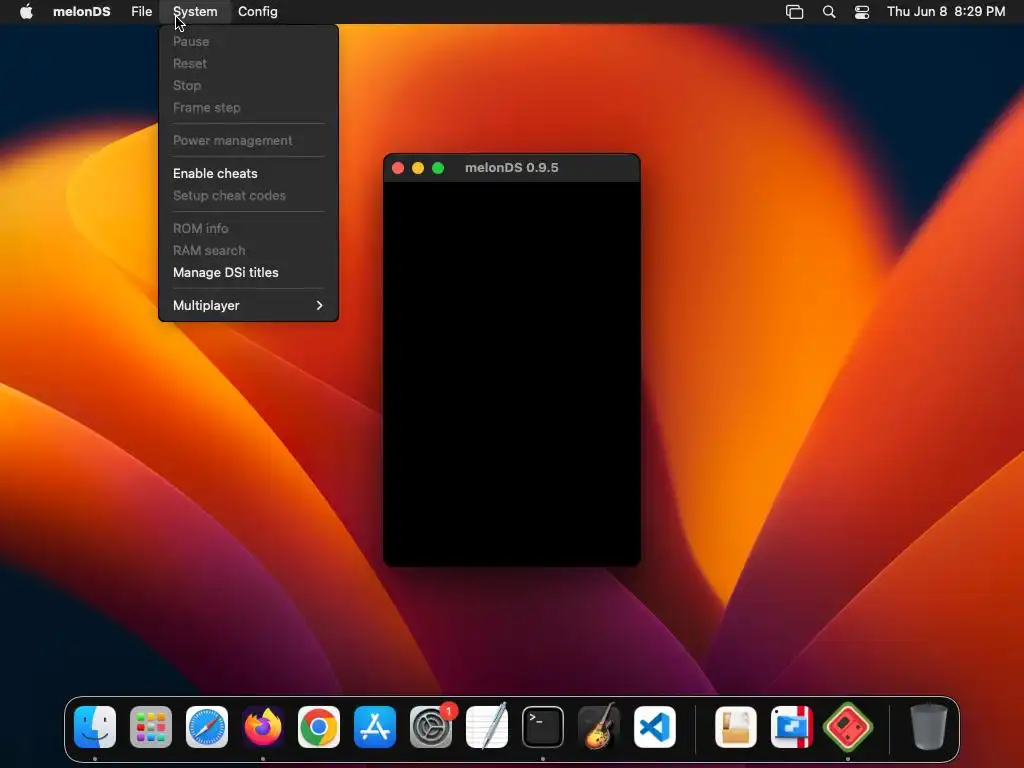Select the Frame step entry
Viewport: 1024px width, 768px height.
pyautogui.click(x=248, y=108)
